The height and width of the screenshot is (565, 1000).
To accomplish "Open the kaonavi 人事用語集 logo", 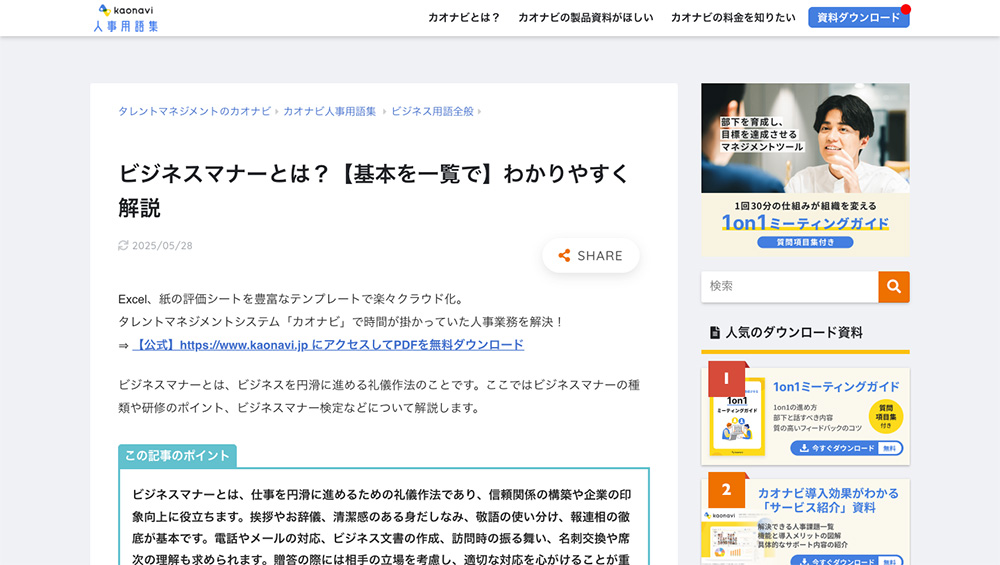I will (126, 18).
